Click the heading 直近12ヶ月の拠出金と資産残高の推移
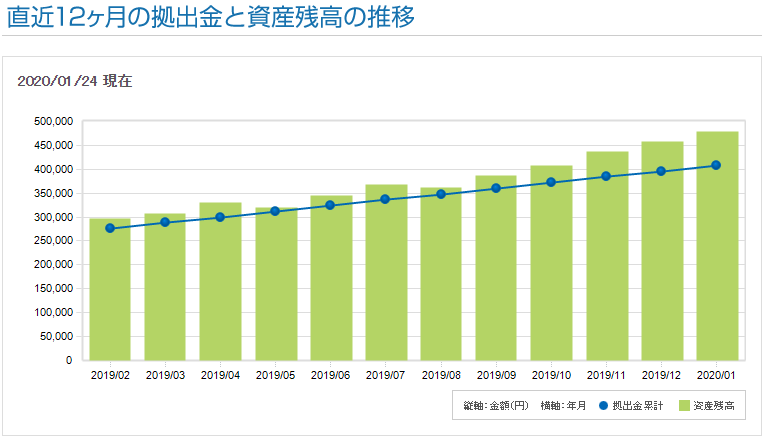This screenshot has height=438, width=764. 210,17
